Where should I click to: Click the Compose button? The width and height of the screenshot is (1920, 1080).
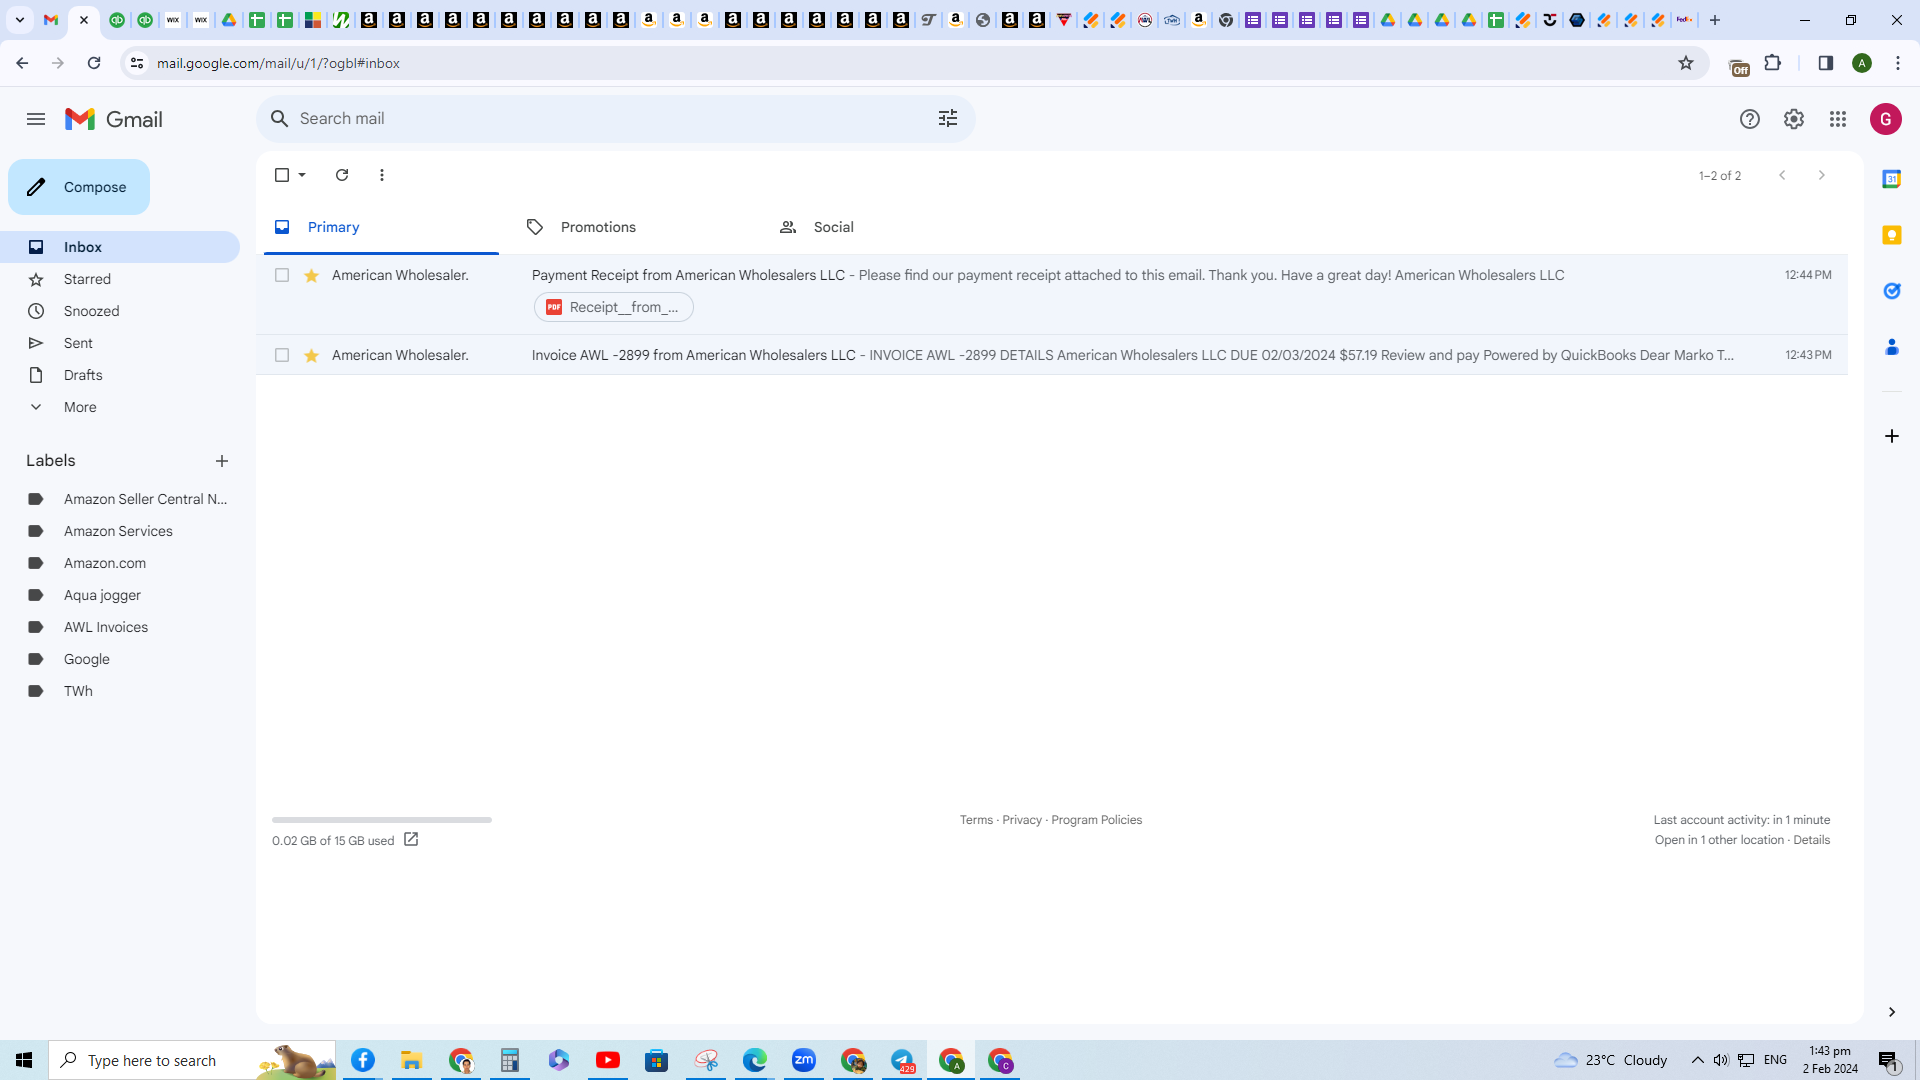coord(79,187)
